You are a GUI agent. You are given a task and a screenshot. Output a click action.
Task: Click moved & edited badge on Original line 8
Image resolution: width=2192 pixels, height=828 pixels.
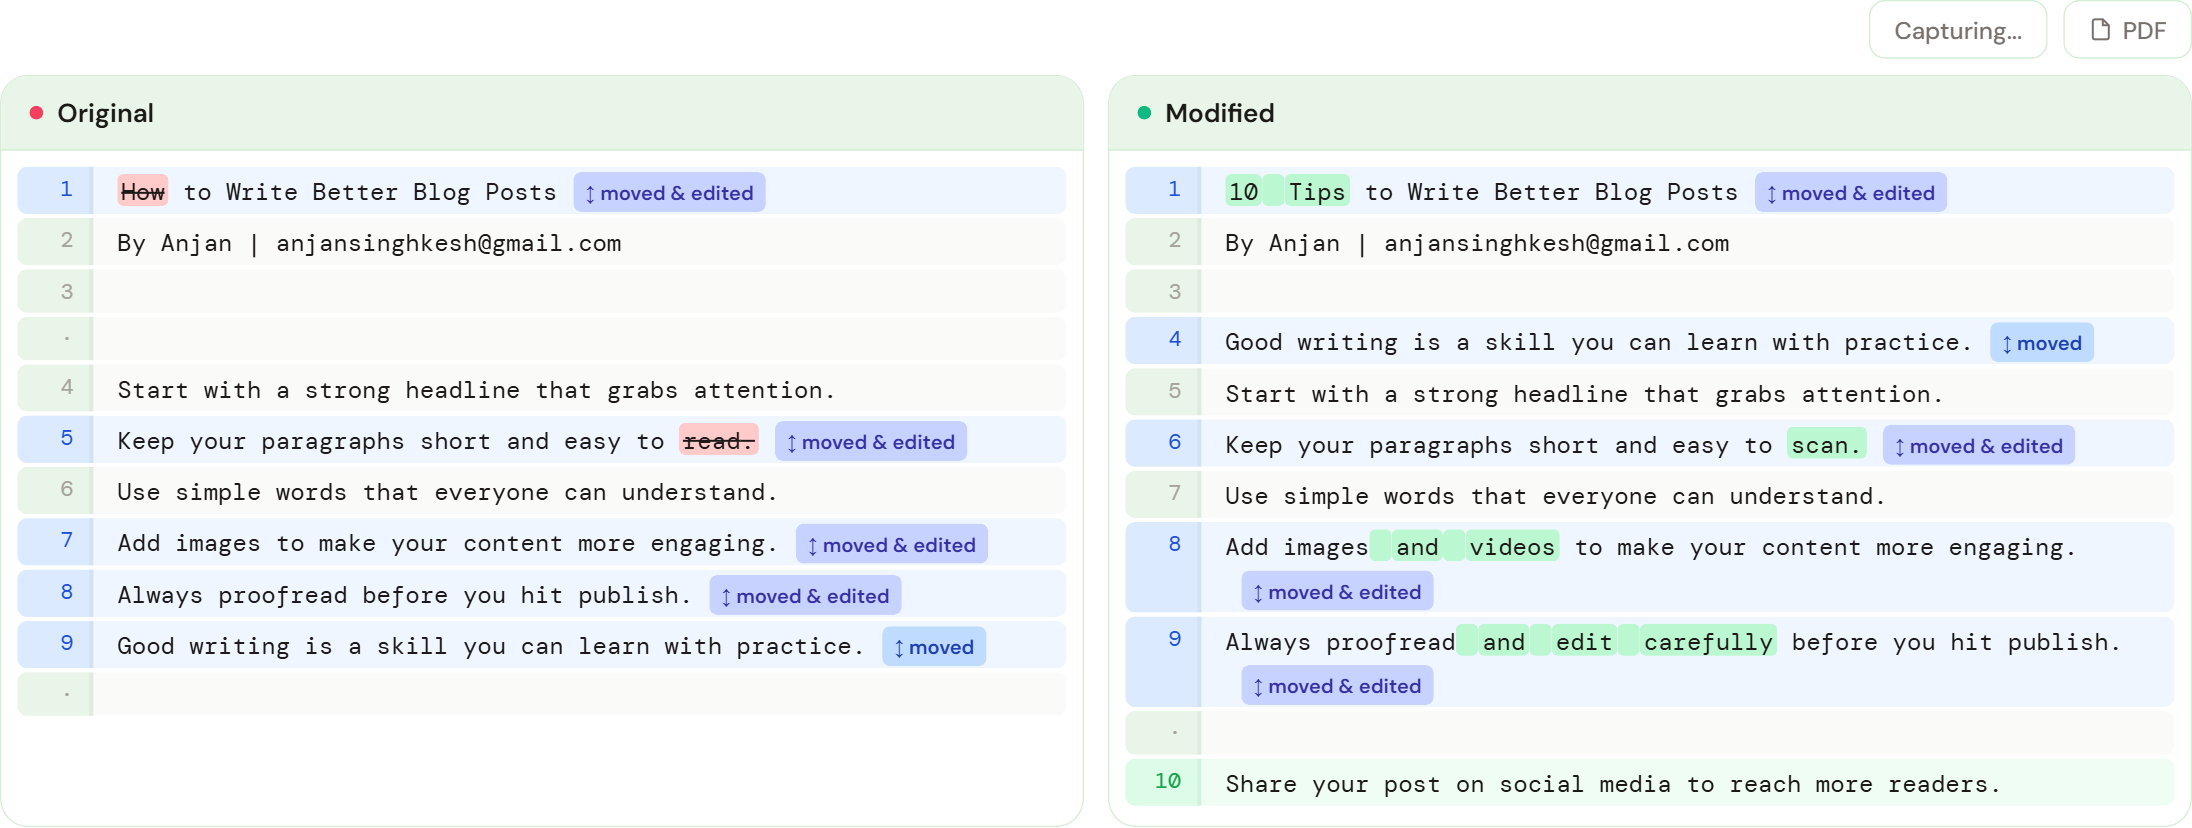[805, 596]
